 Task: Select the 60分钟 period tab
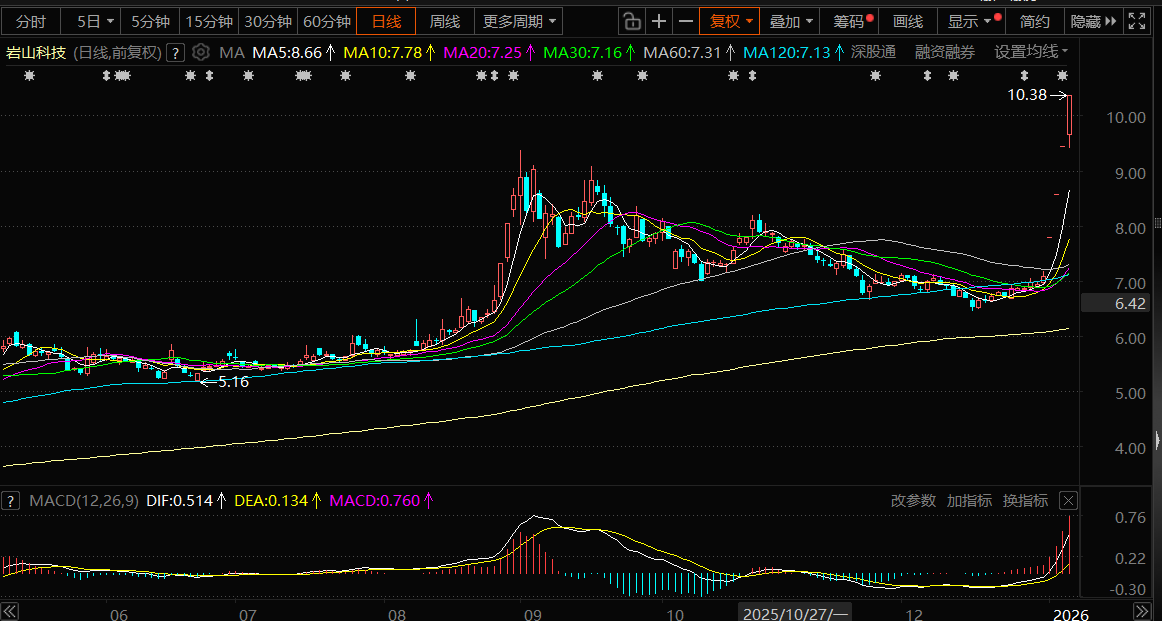tap(327, 21)
